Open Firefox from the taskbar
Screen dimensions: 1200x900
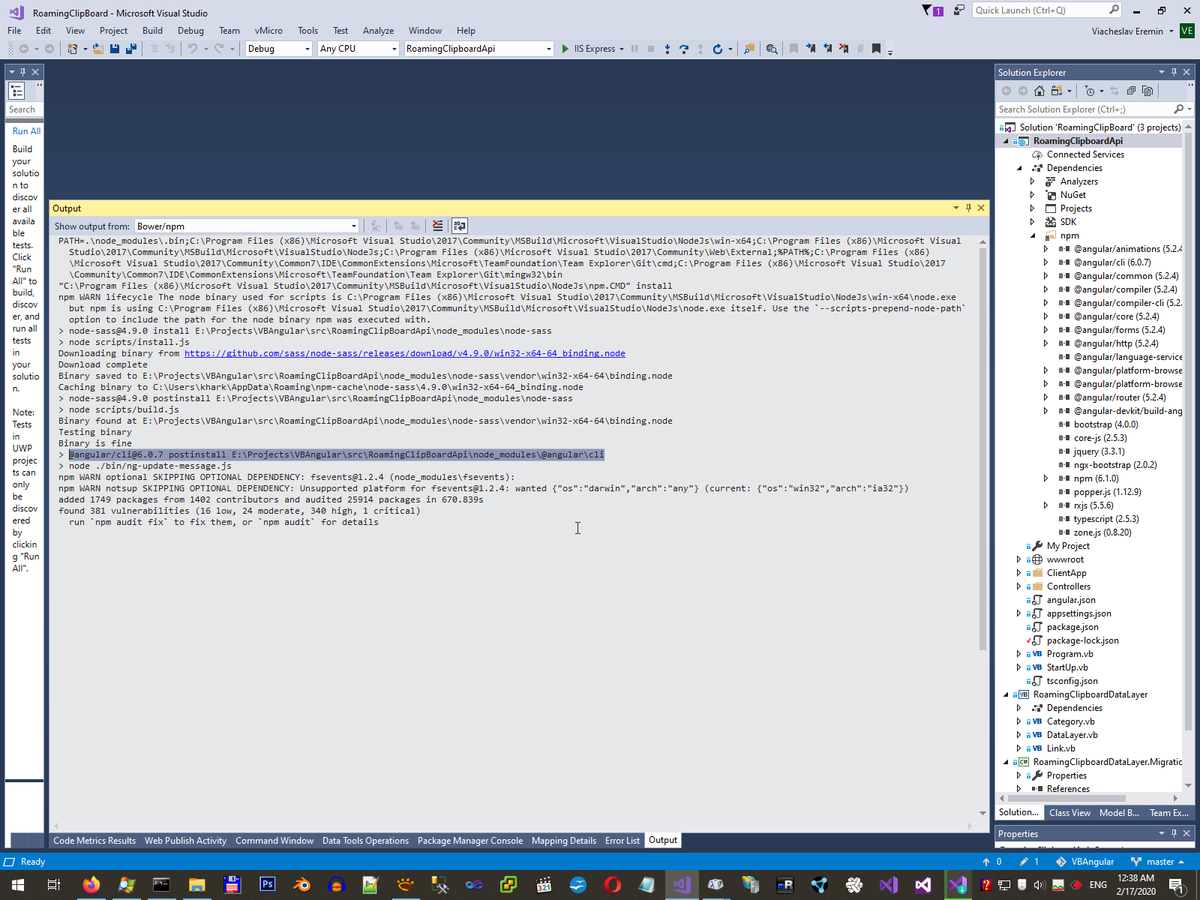[x=92, y=885]
